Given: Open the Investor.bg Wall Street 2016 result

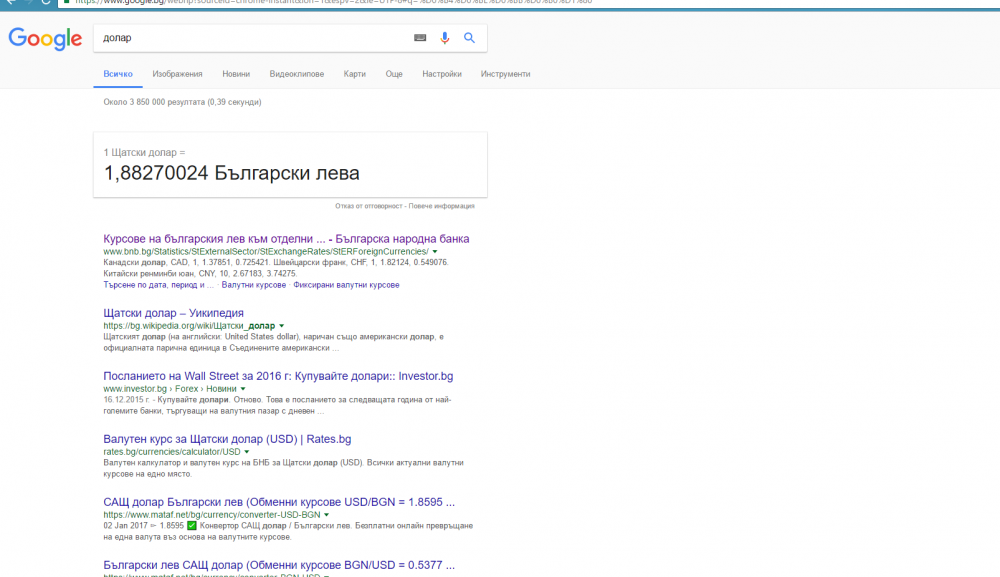Looking at the screenshot, I should click(278, 376).
